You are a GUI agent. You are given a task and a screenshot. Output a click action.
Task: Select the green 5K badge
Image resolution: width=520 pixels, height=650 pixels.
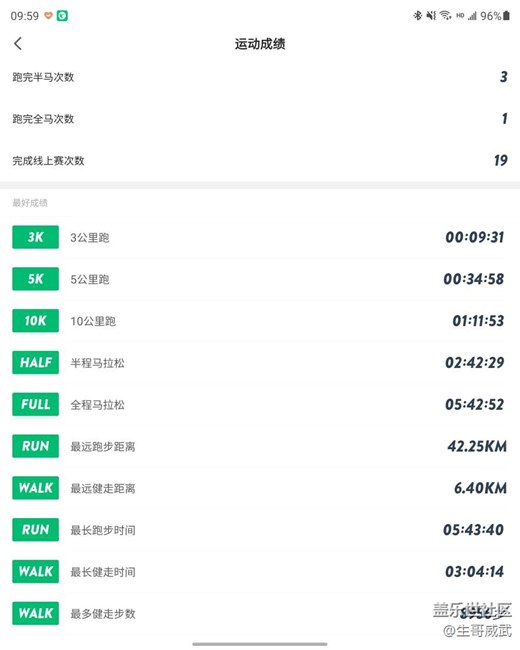tap(36, 279)
